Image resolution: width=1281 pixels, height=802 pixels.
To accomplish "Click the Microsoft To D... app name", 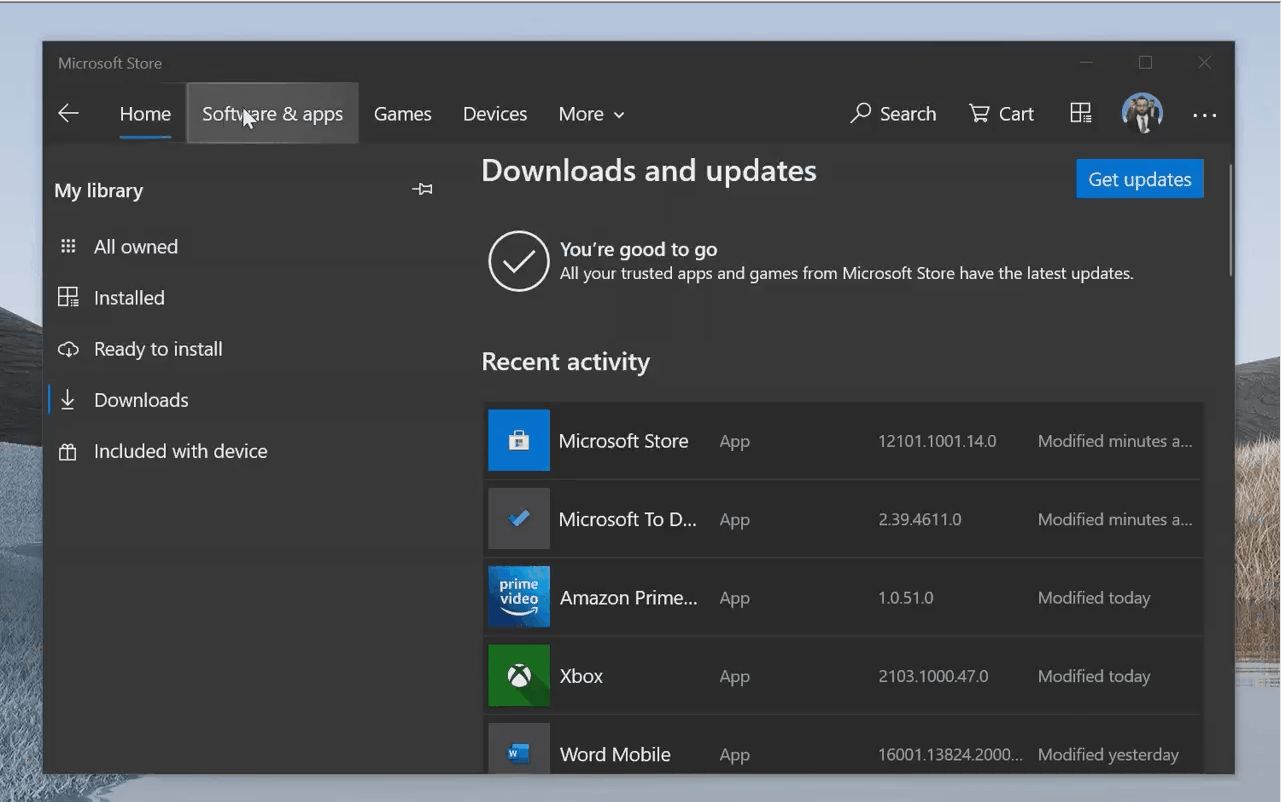I will 628,519.
